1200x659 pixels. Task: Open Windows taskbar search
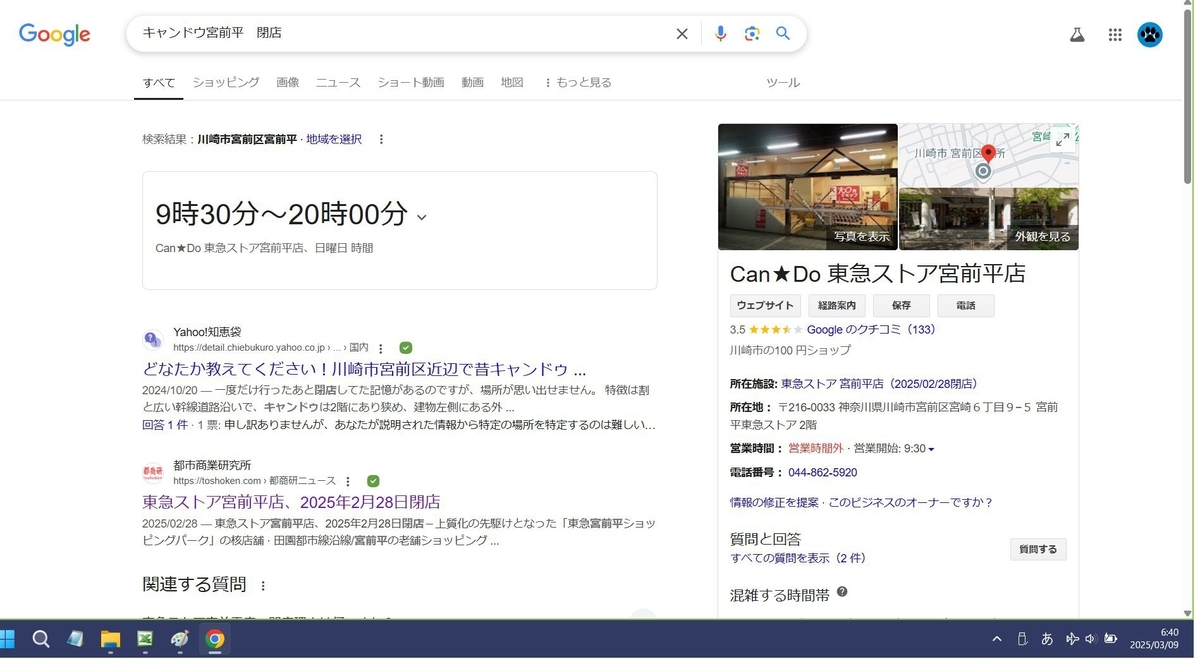coord(41,639)
